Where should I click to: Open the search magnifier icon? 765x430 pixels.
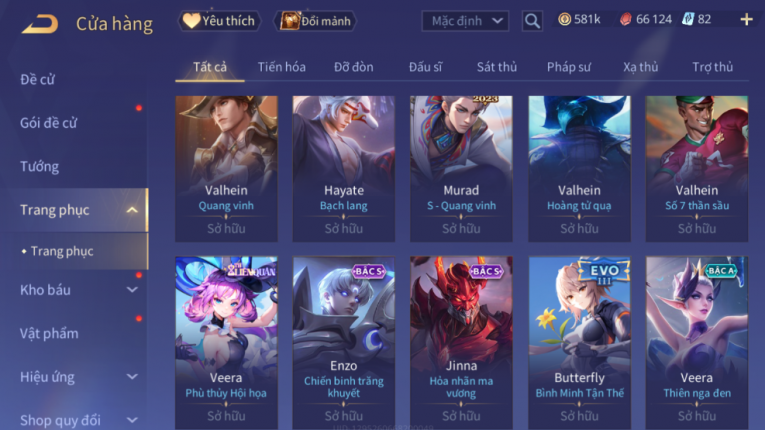pos(532,21)
